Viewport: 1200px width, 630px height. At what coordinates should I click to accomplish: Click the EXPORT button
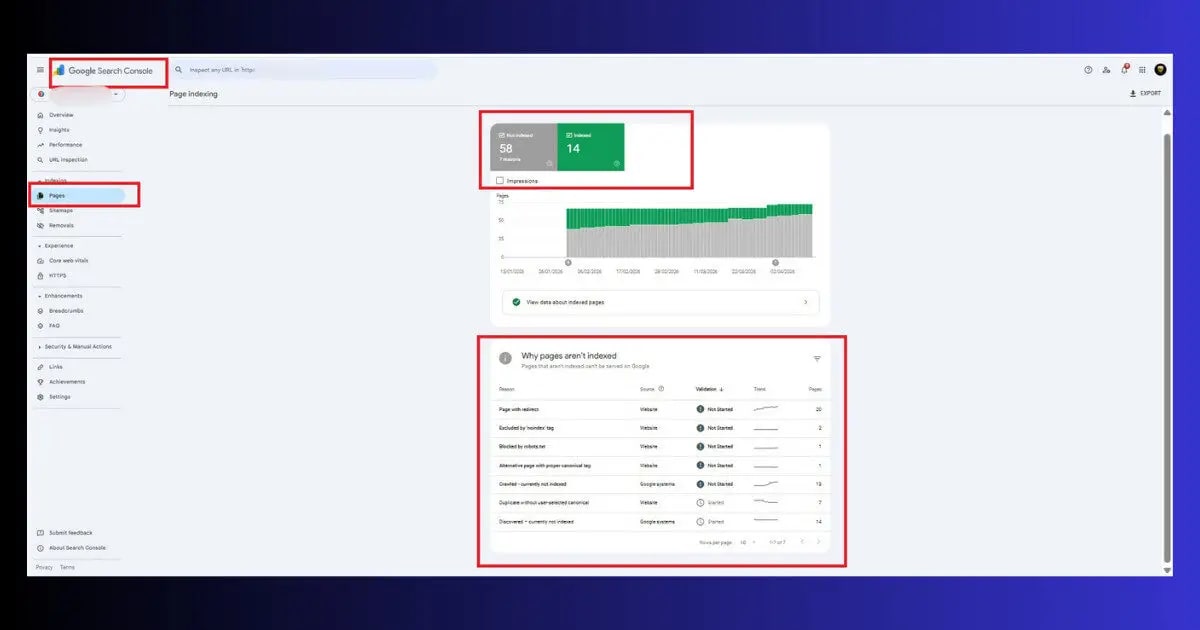click(1143, 92)
